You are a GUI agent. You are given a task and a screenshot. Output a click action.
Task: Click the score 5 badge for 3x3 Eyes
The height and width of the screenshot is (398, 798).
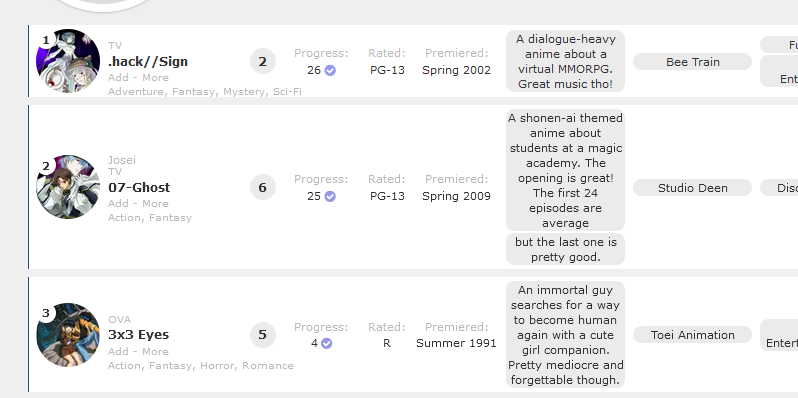click(263, 335)
